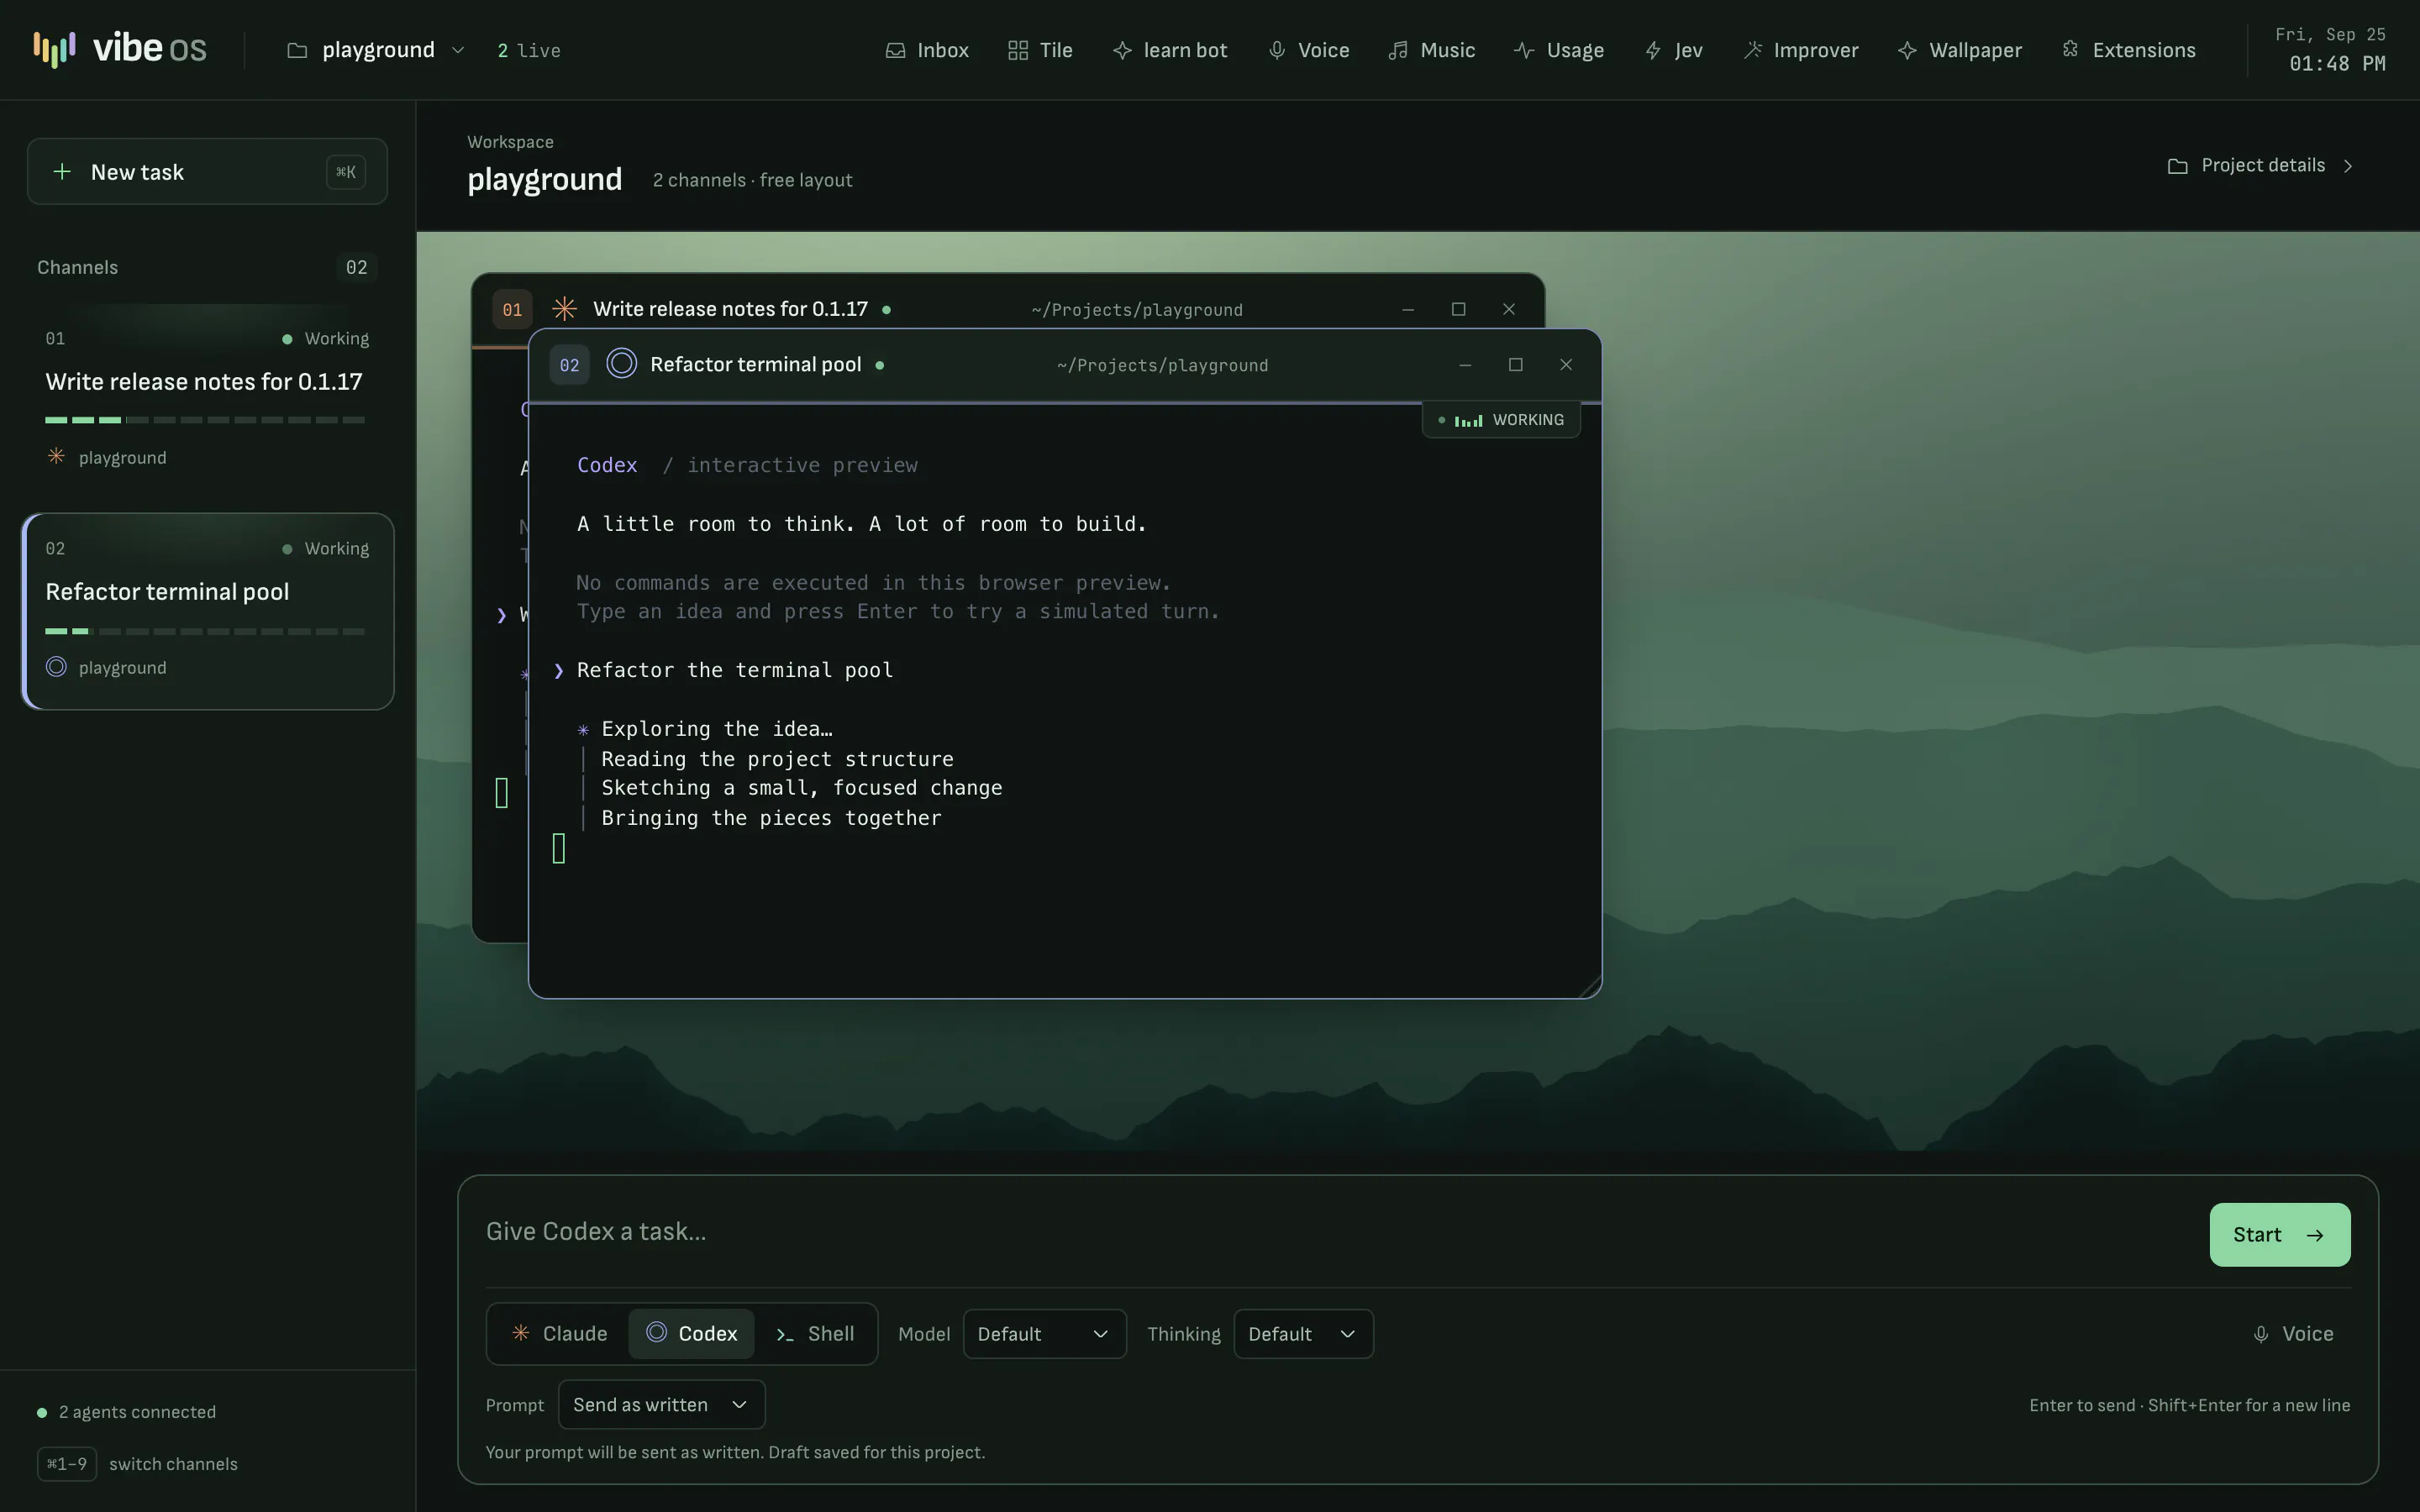This screenshot has height=1512, width=2420.
Task: Click the Claude asterisk icon in channel 01 card
Action: coord(56,456)
